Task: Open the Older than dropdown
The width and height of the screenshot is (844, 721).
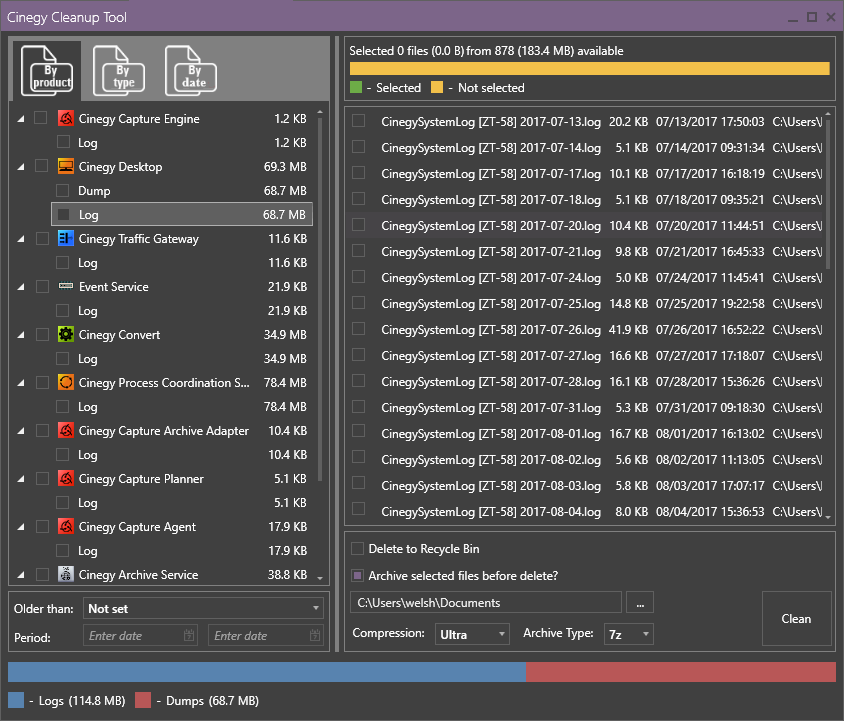Action: 203,608
